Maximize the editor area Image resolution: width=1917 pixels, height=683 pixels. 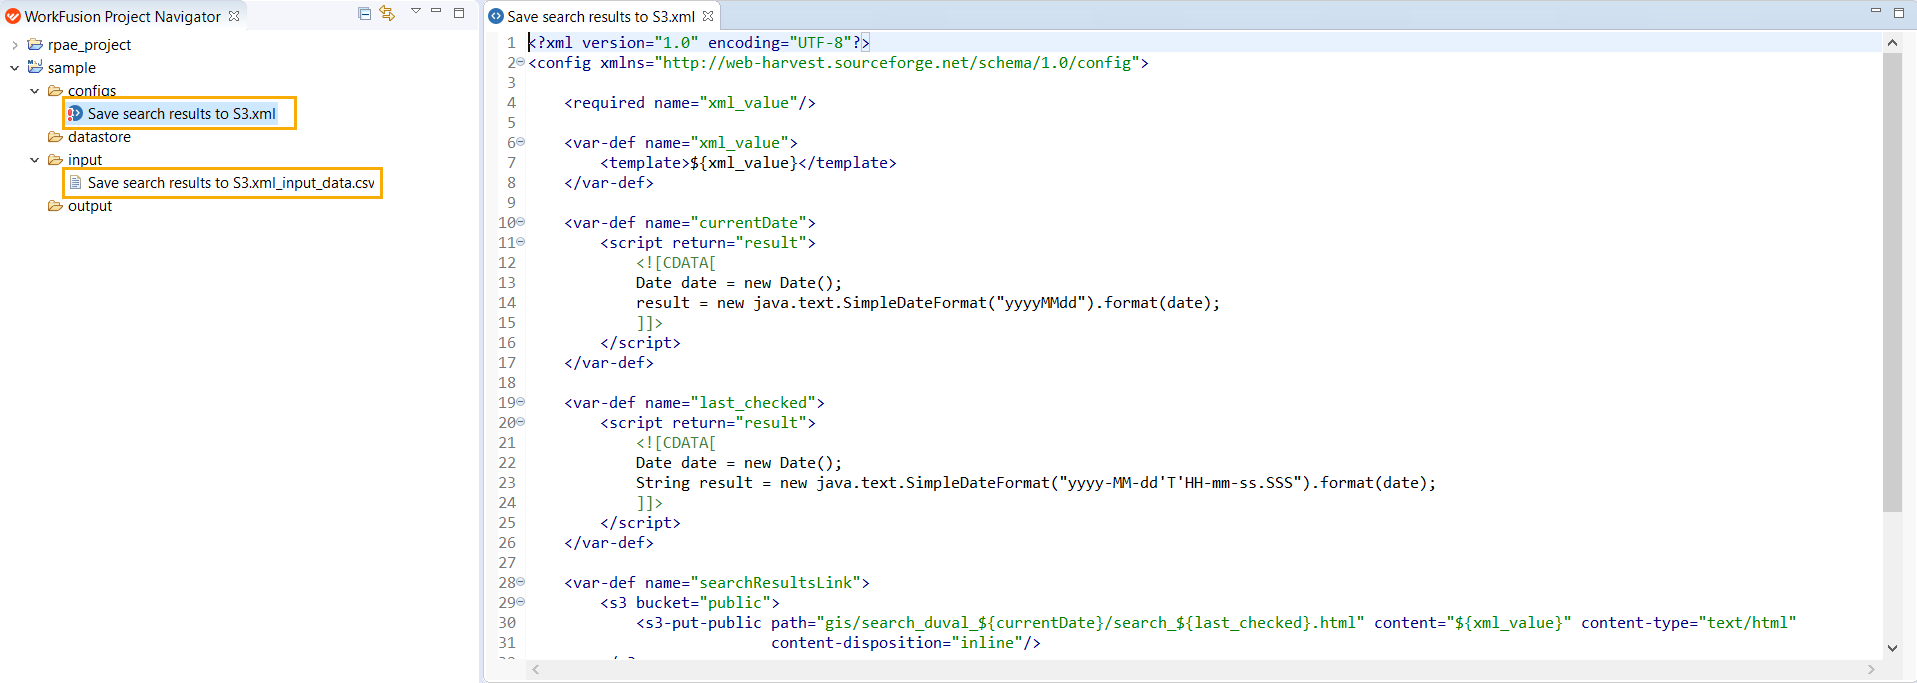tap(1899, 12)
